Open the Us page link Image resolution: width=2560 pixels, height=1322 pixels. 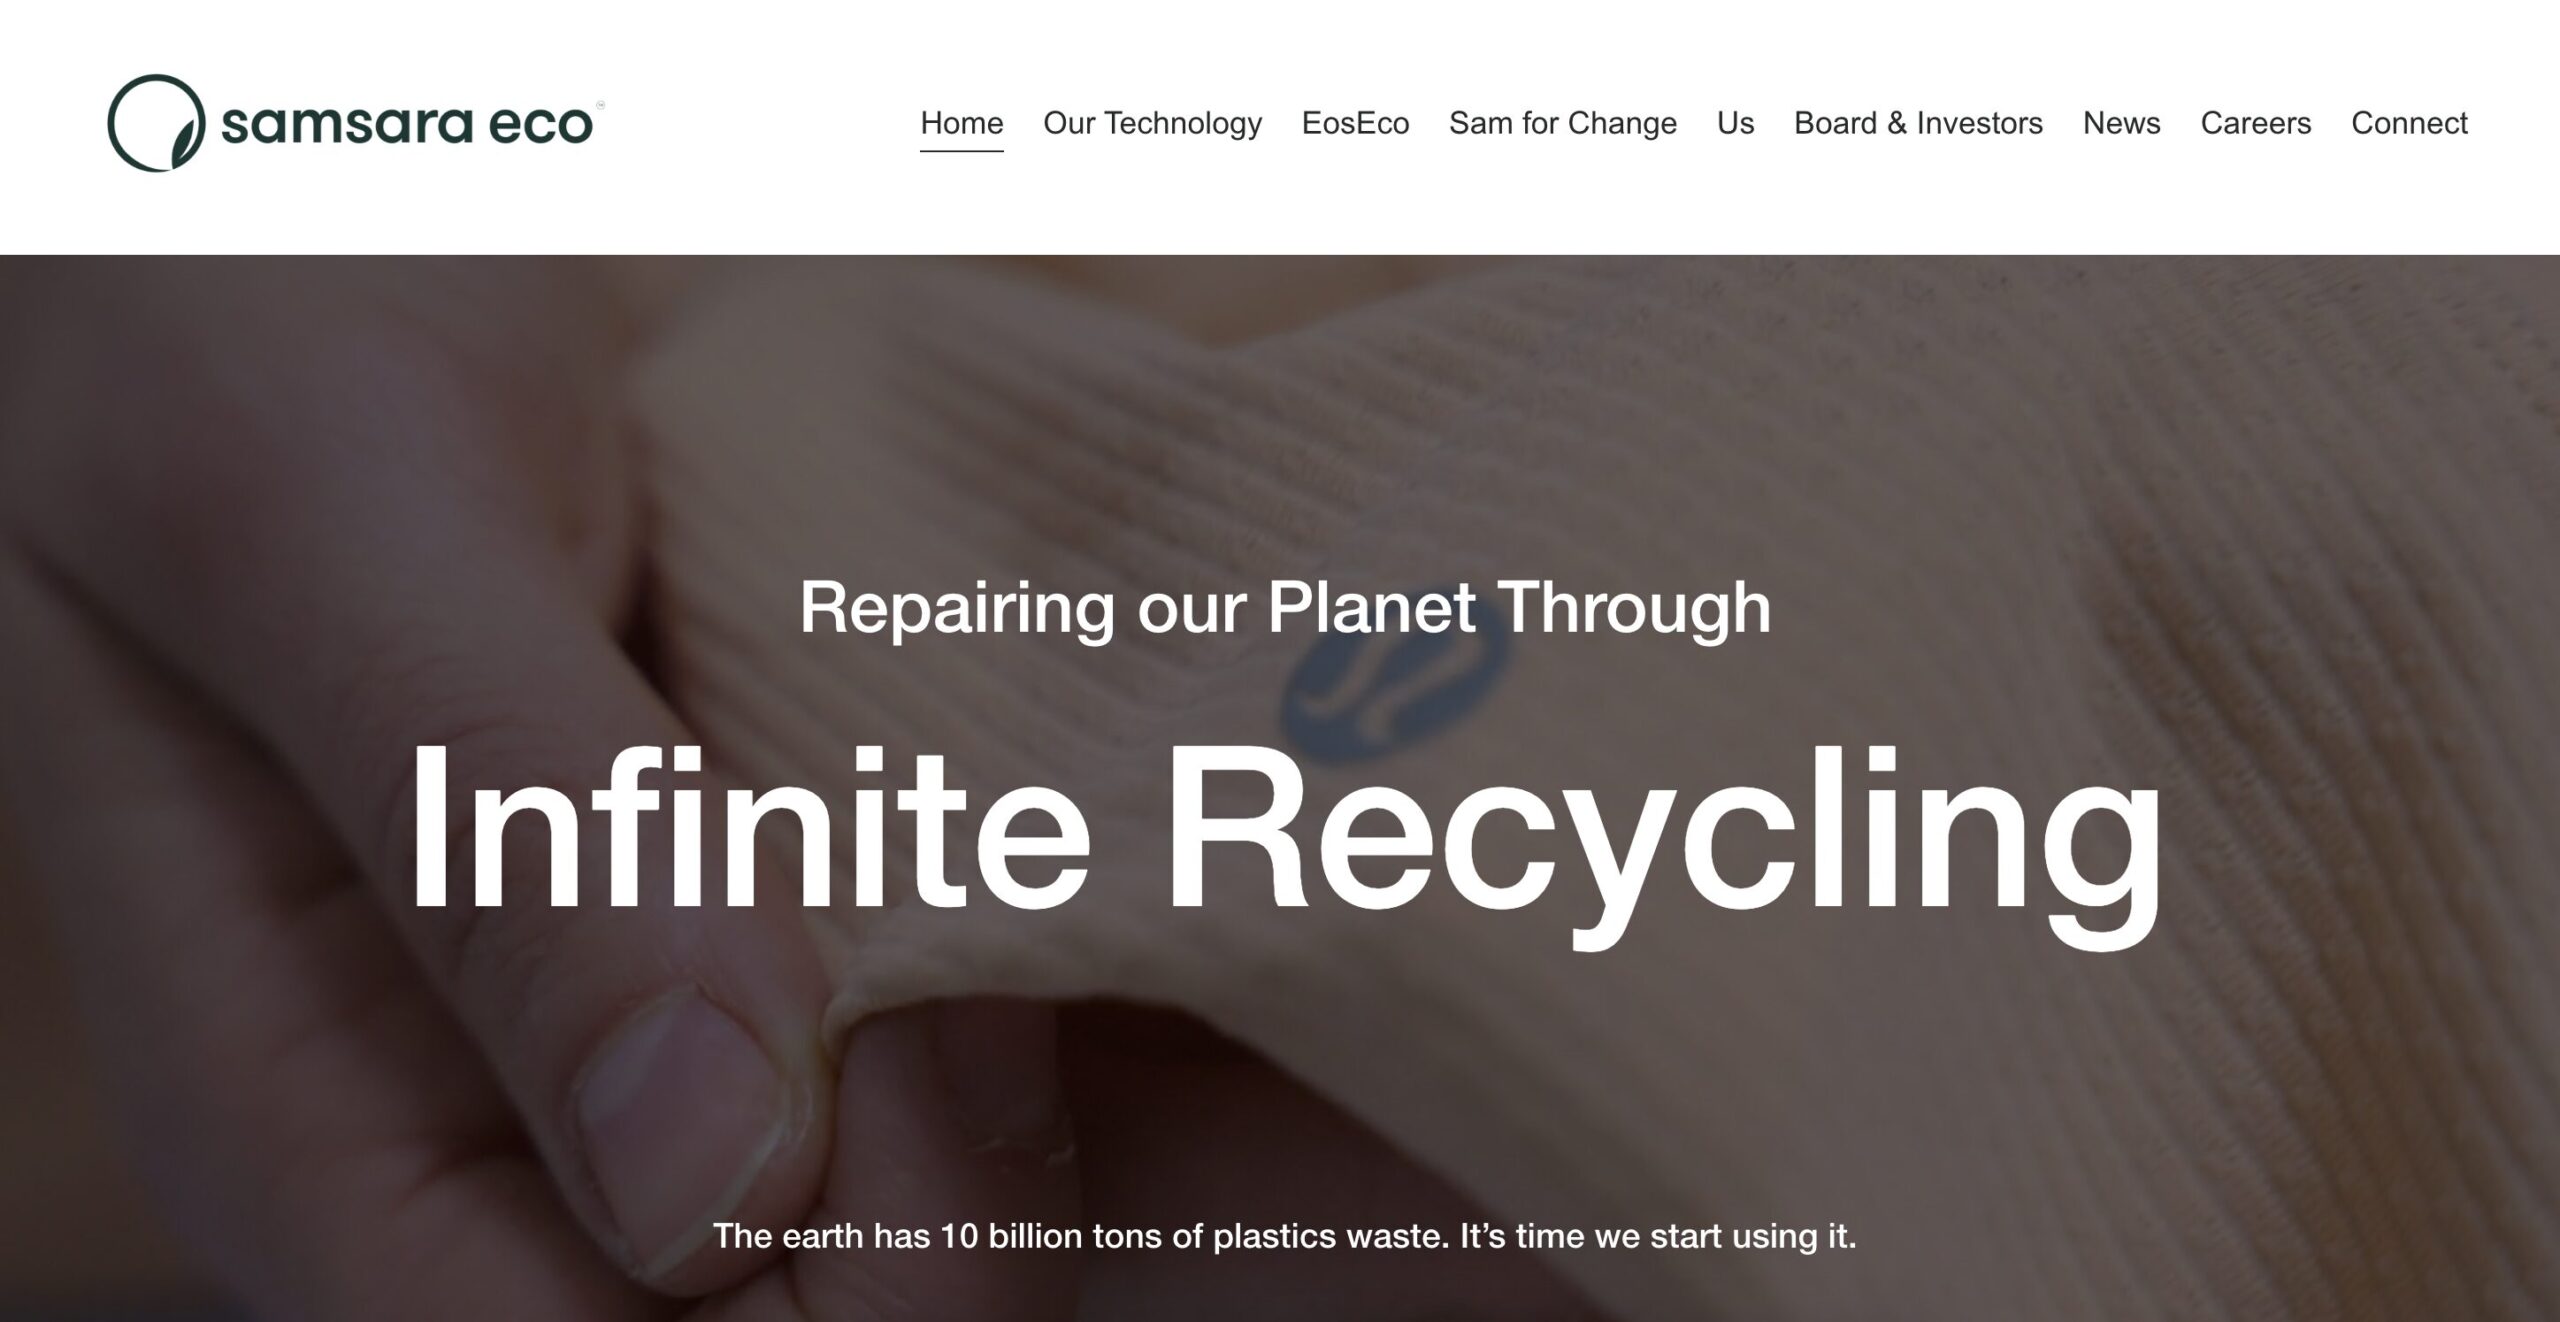coord(1735,123)
